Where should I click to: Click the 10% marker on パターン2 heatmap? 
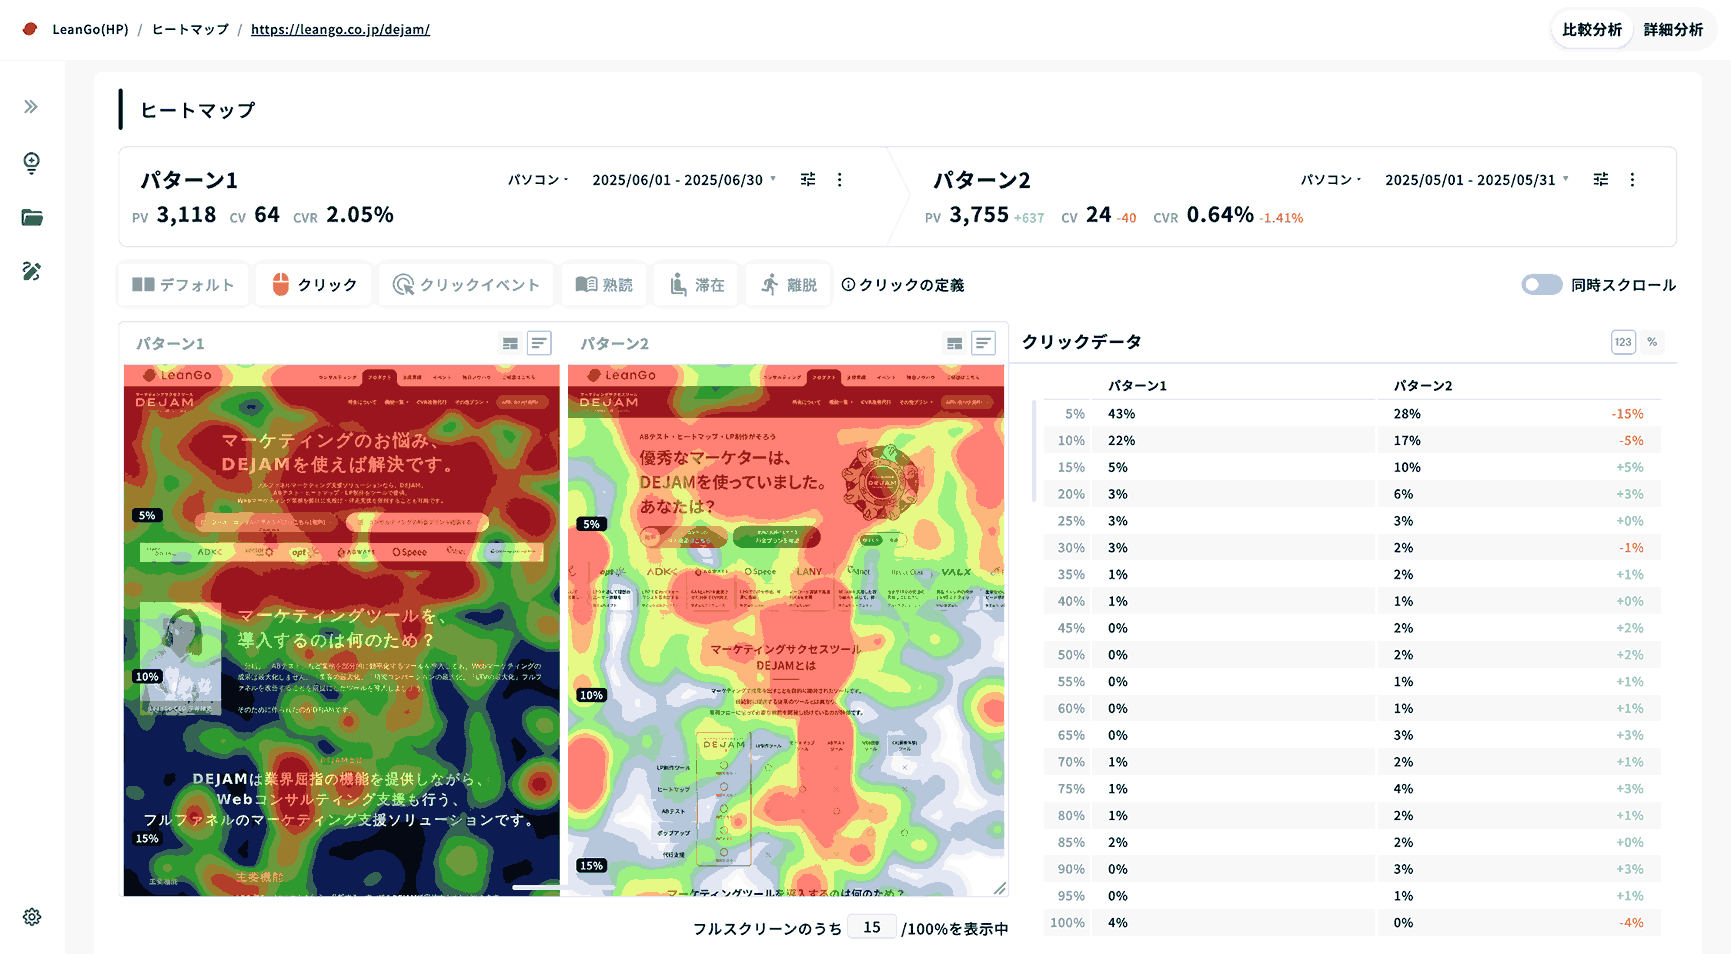tap(592, 695)
